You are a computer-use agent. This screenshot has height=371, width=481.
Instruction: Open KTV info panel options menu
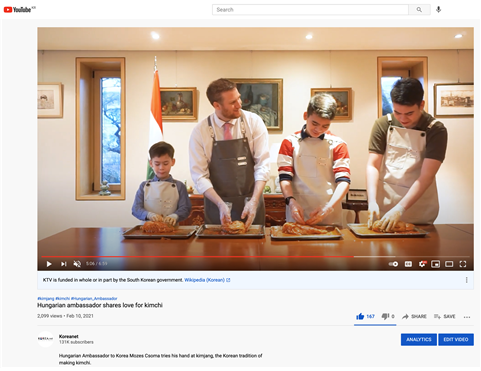click(466, 280)
